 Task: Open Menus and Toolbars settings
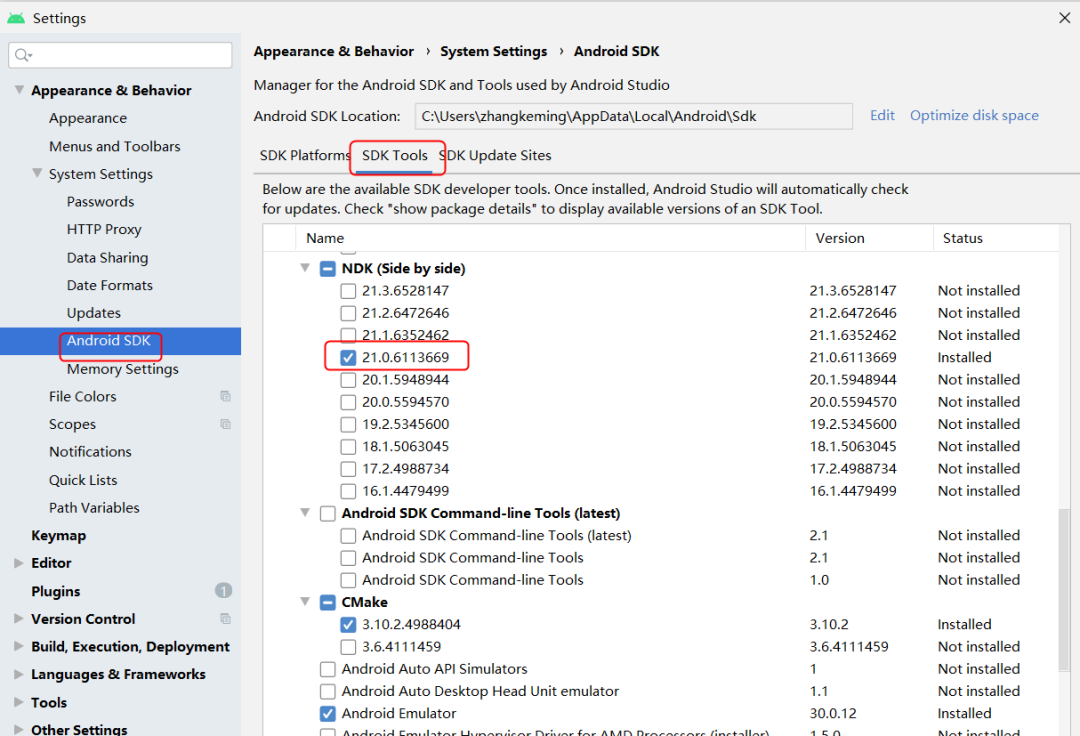[x=114, y=147]
